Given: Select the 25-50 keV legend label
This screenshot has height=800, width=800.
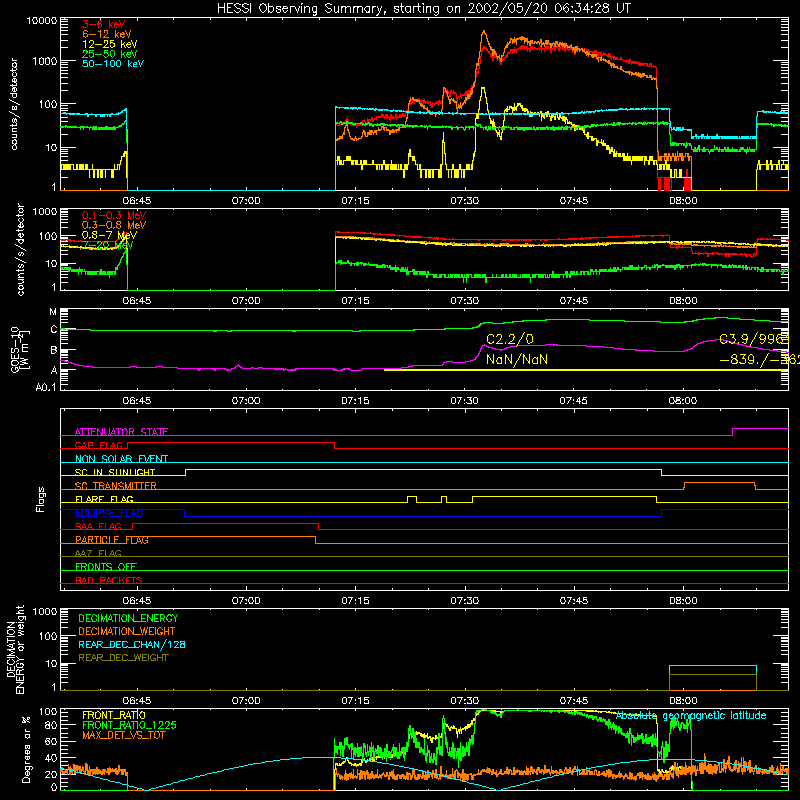Looking at the screenshot, I should point(110,54).
